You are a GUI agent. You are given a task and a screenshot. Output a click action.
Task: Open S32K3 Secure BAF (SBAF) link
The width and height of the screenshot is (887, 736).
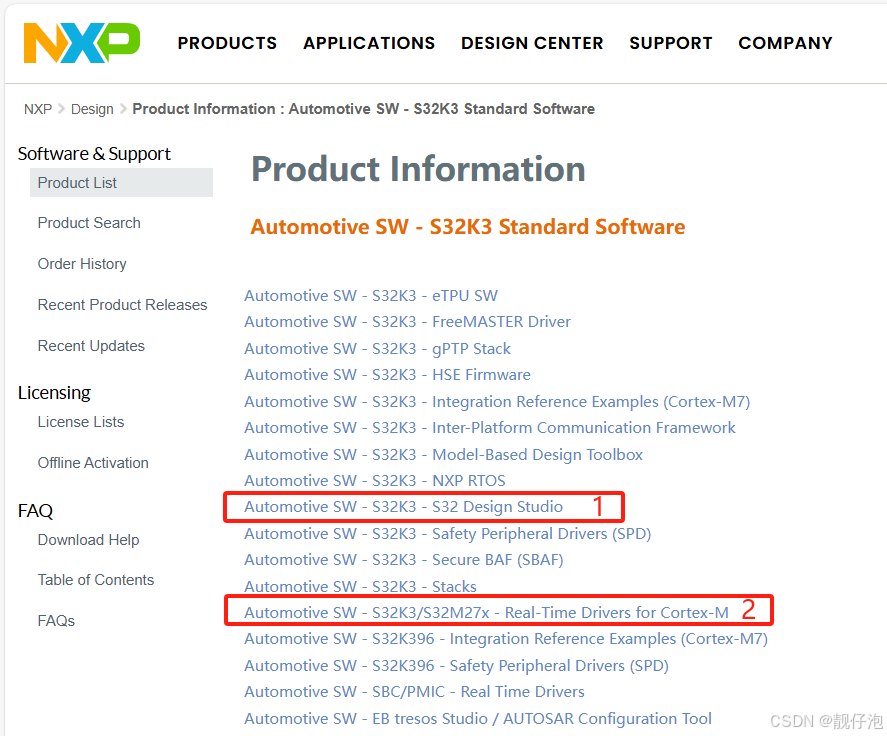point(404,559)
